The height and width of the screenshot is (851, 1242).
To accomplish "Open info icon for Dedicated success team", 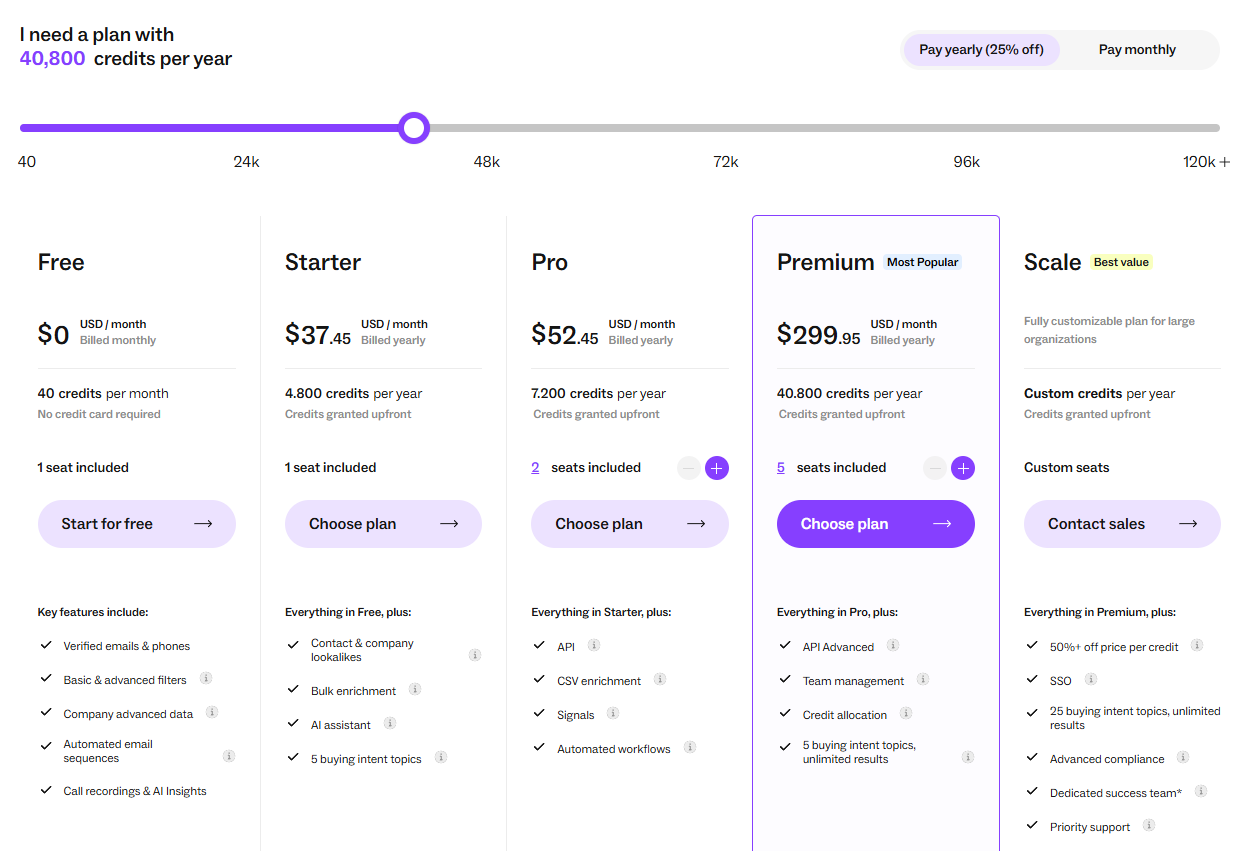I will tap(1201, 791).
